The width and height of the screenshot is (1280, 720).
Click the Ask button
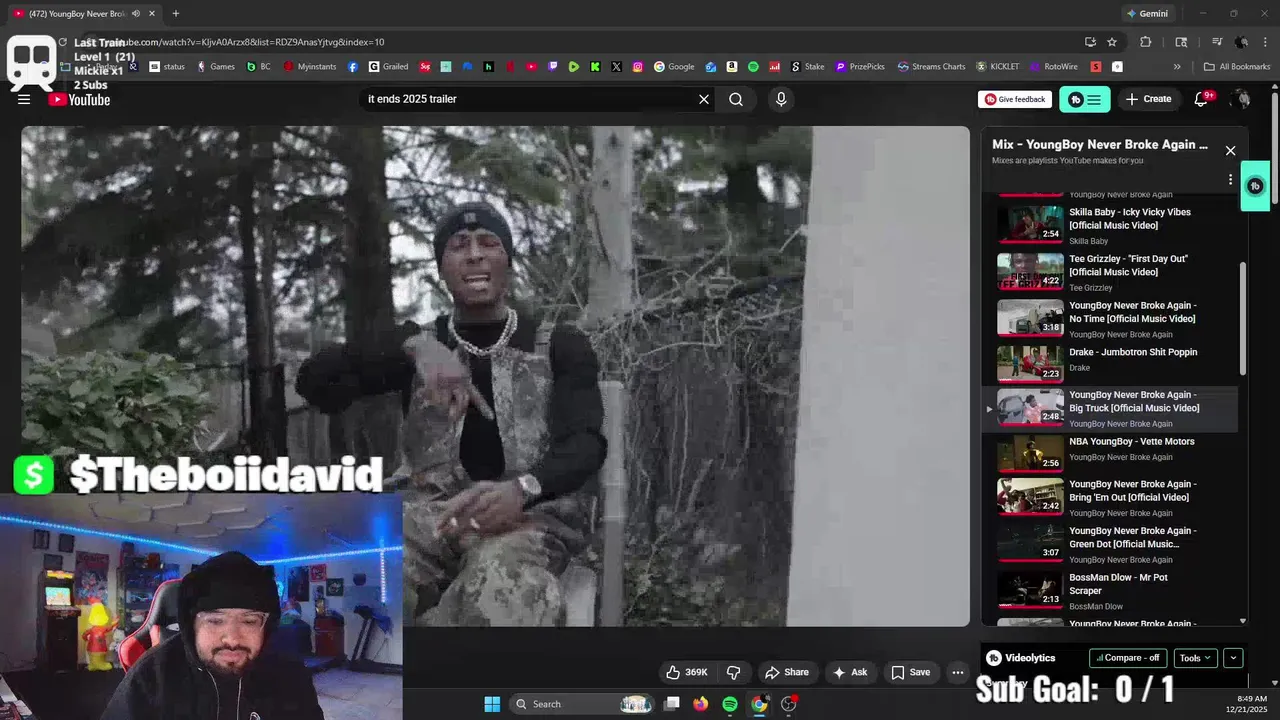pos(850,672)
